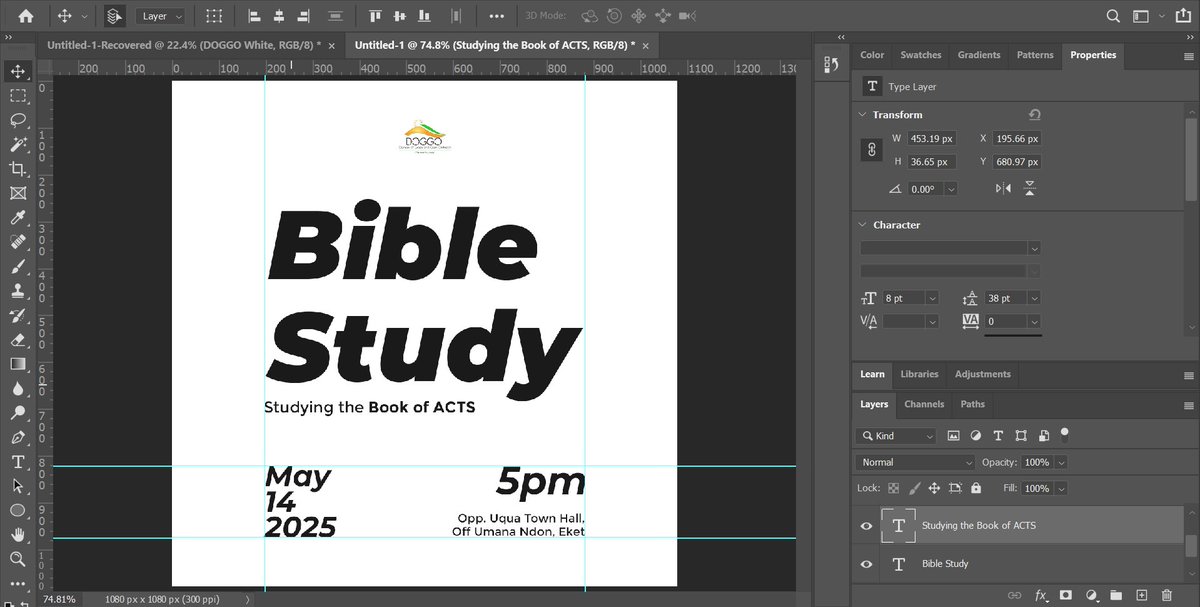Go to the Photoshop Home screen icon
The height and width of the screenshot is (607, 1200).
point(25,16)
